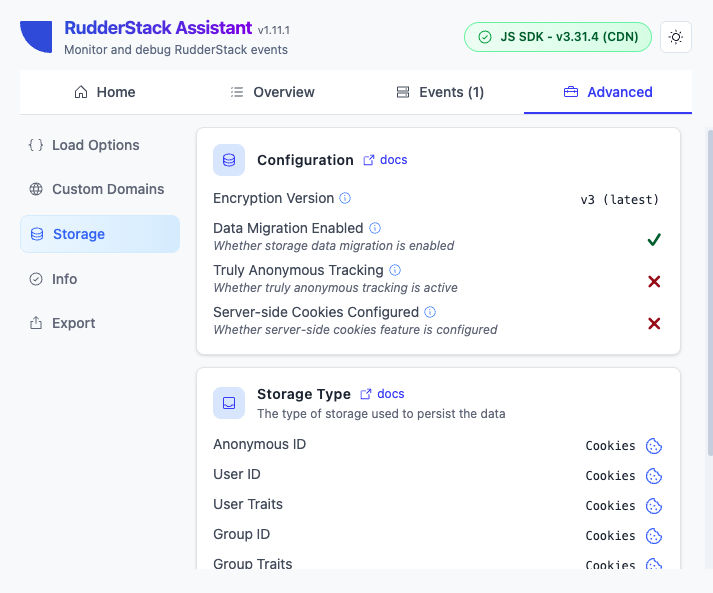Click Encryption Version info icon
The width and height of the screenshot is (713, 593).
[x=345, y=198]
